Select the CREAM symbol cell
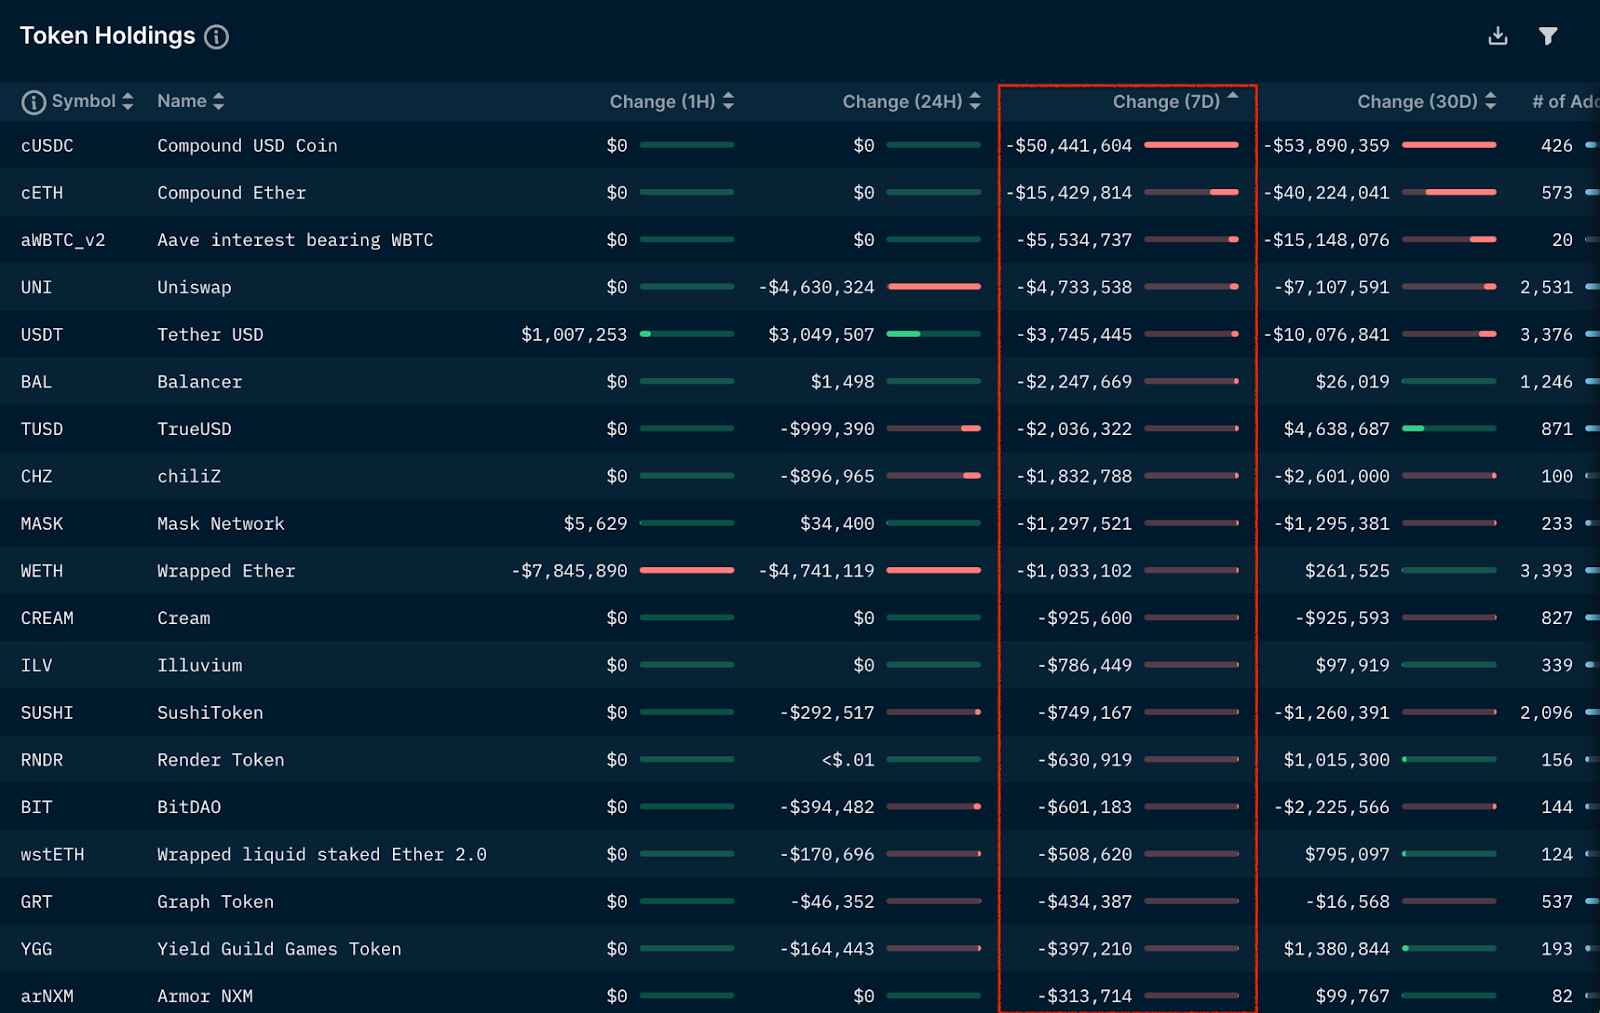The width and height of the screenshot is (1600, 1013). 47,618
